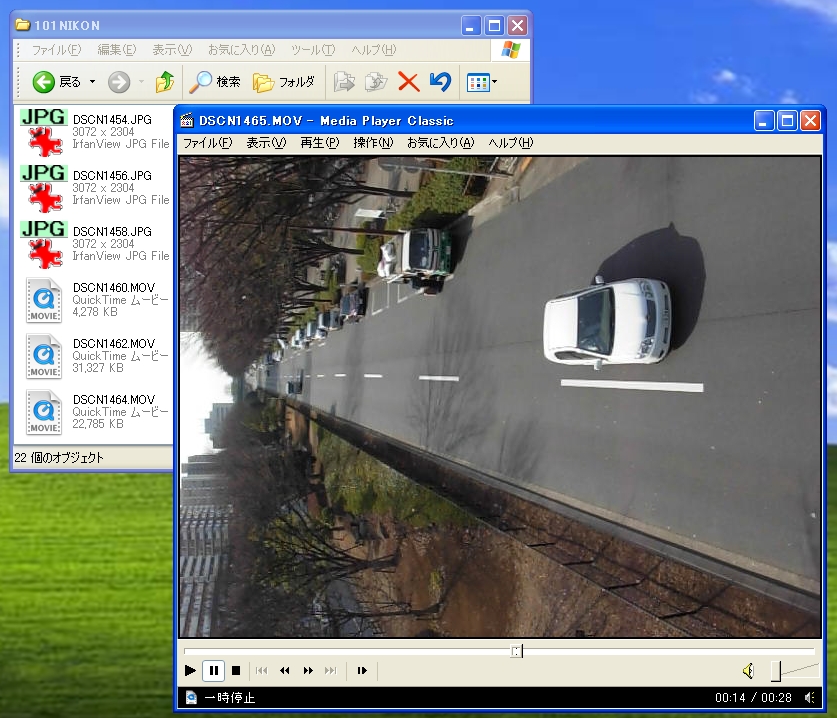Open the back history dropdown arrow
837x718 pixels.
[x=92, y=82]
